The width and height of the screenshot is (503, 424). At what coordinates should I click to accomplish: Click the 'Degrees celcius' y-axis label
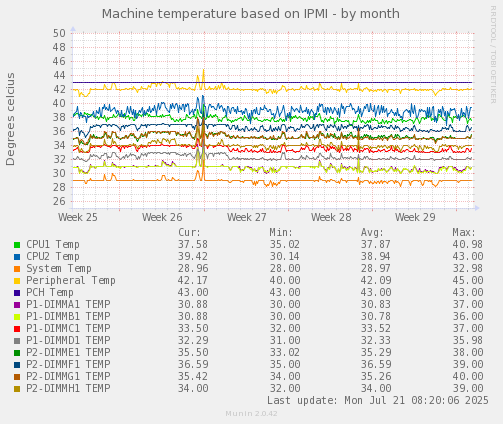click(x=10, y=119)
